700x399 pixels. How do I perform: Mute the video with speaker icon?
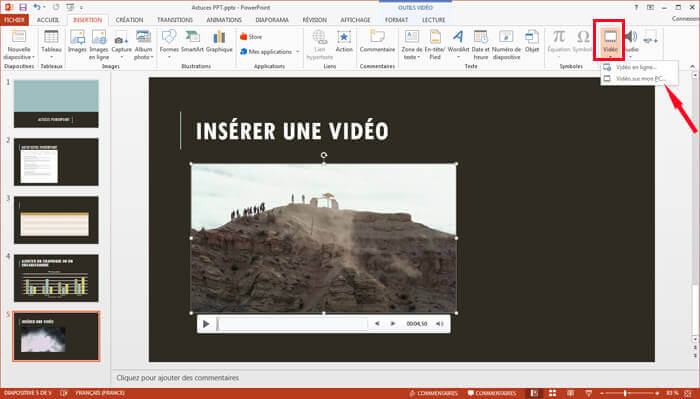440,324
